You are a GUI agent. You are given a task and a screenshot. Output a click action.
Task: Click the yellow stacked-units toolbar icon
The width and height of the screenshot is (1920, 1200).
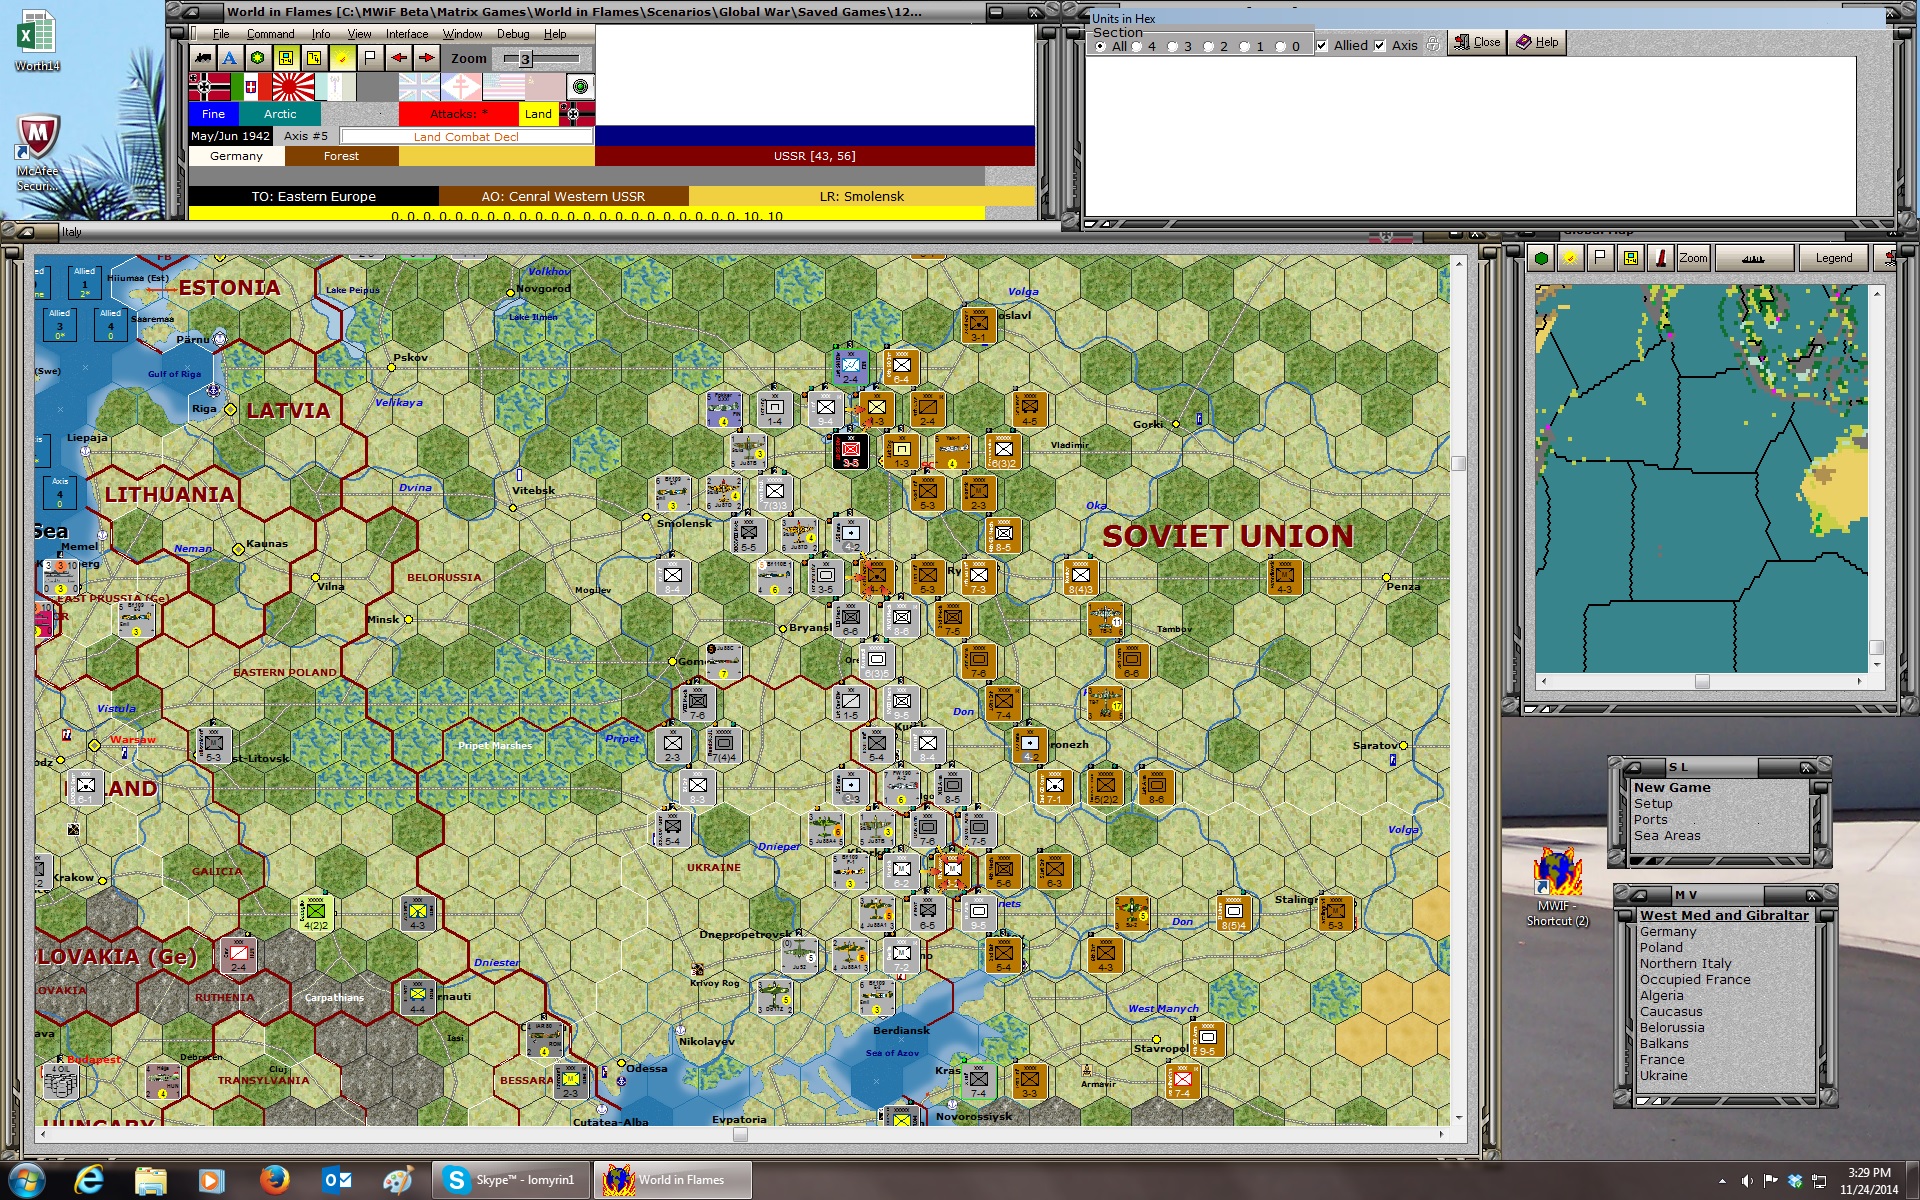click(314, 58)
